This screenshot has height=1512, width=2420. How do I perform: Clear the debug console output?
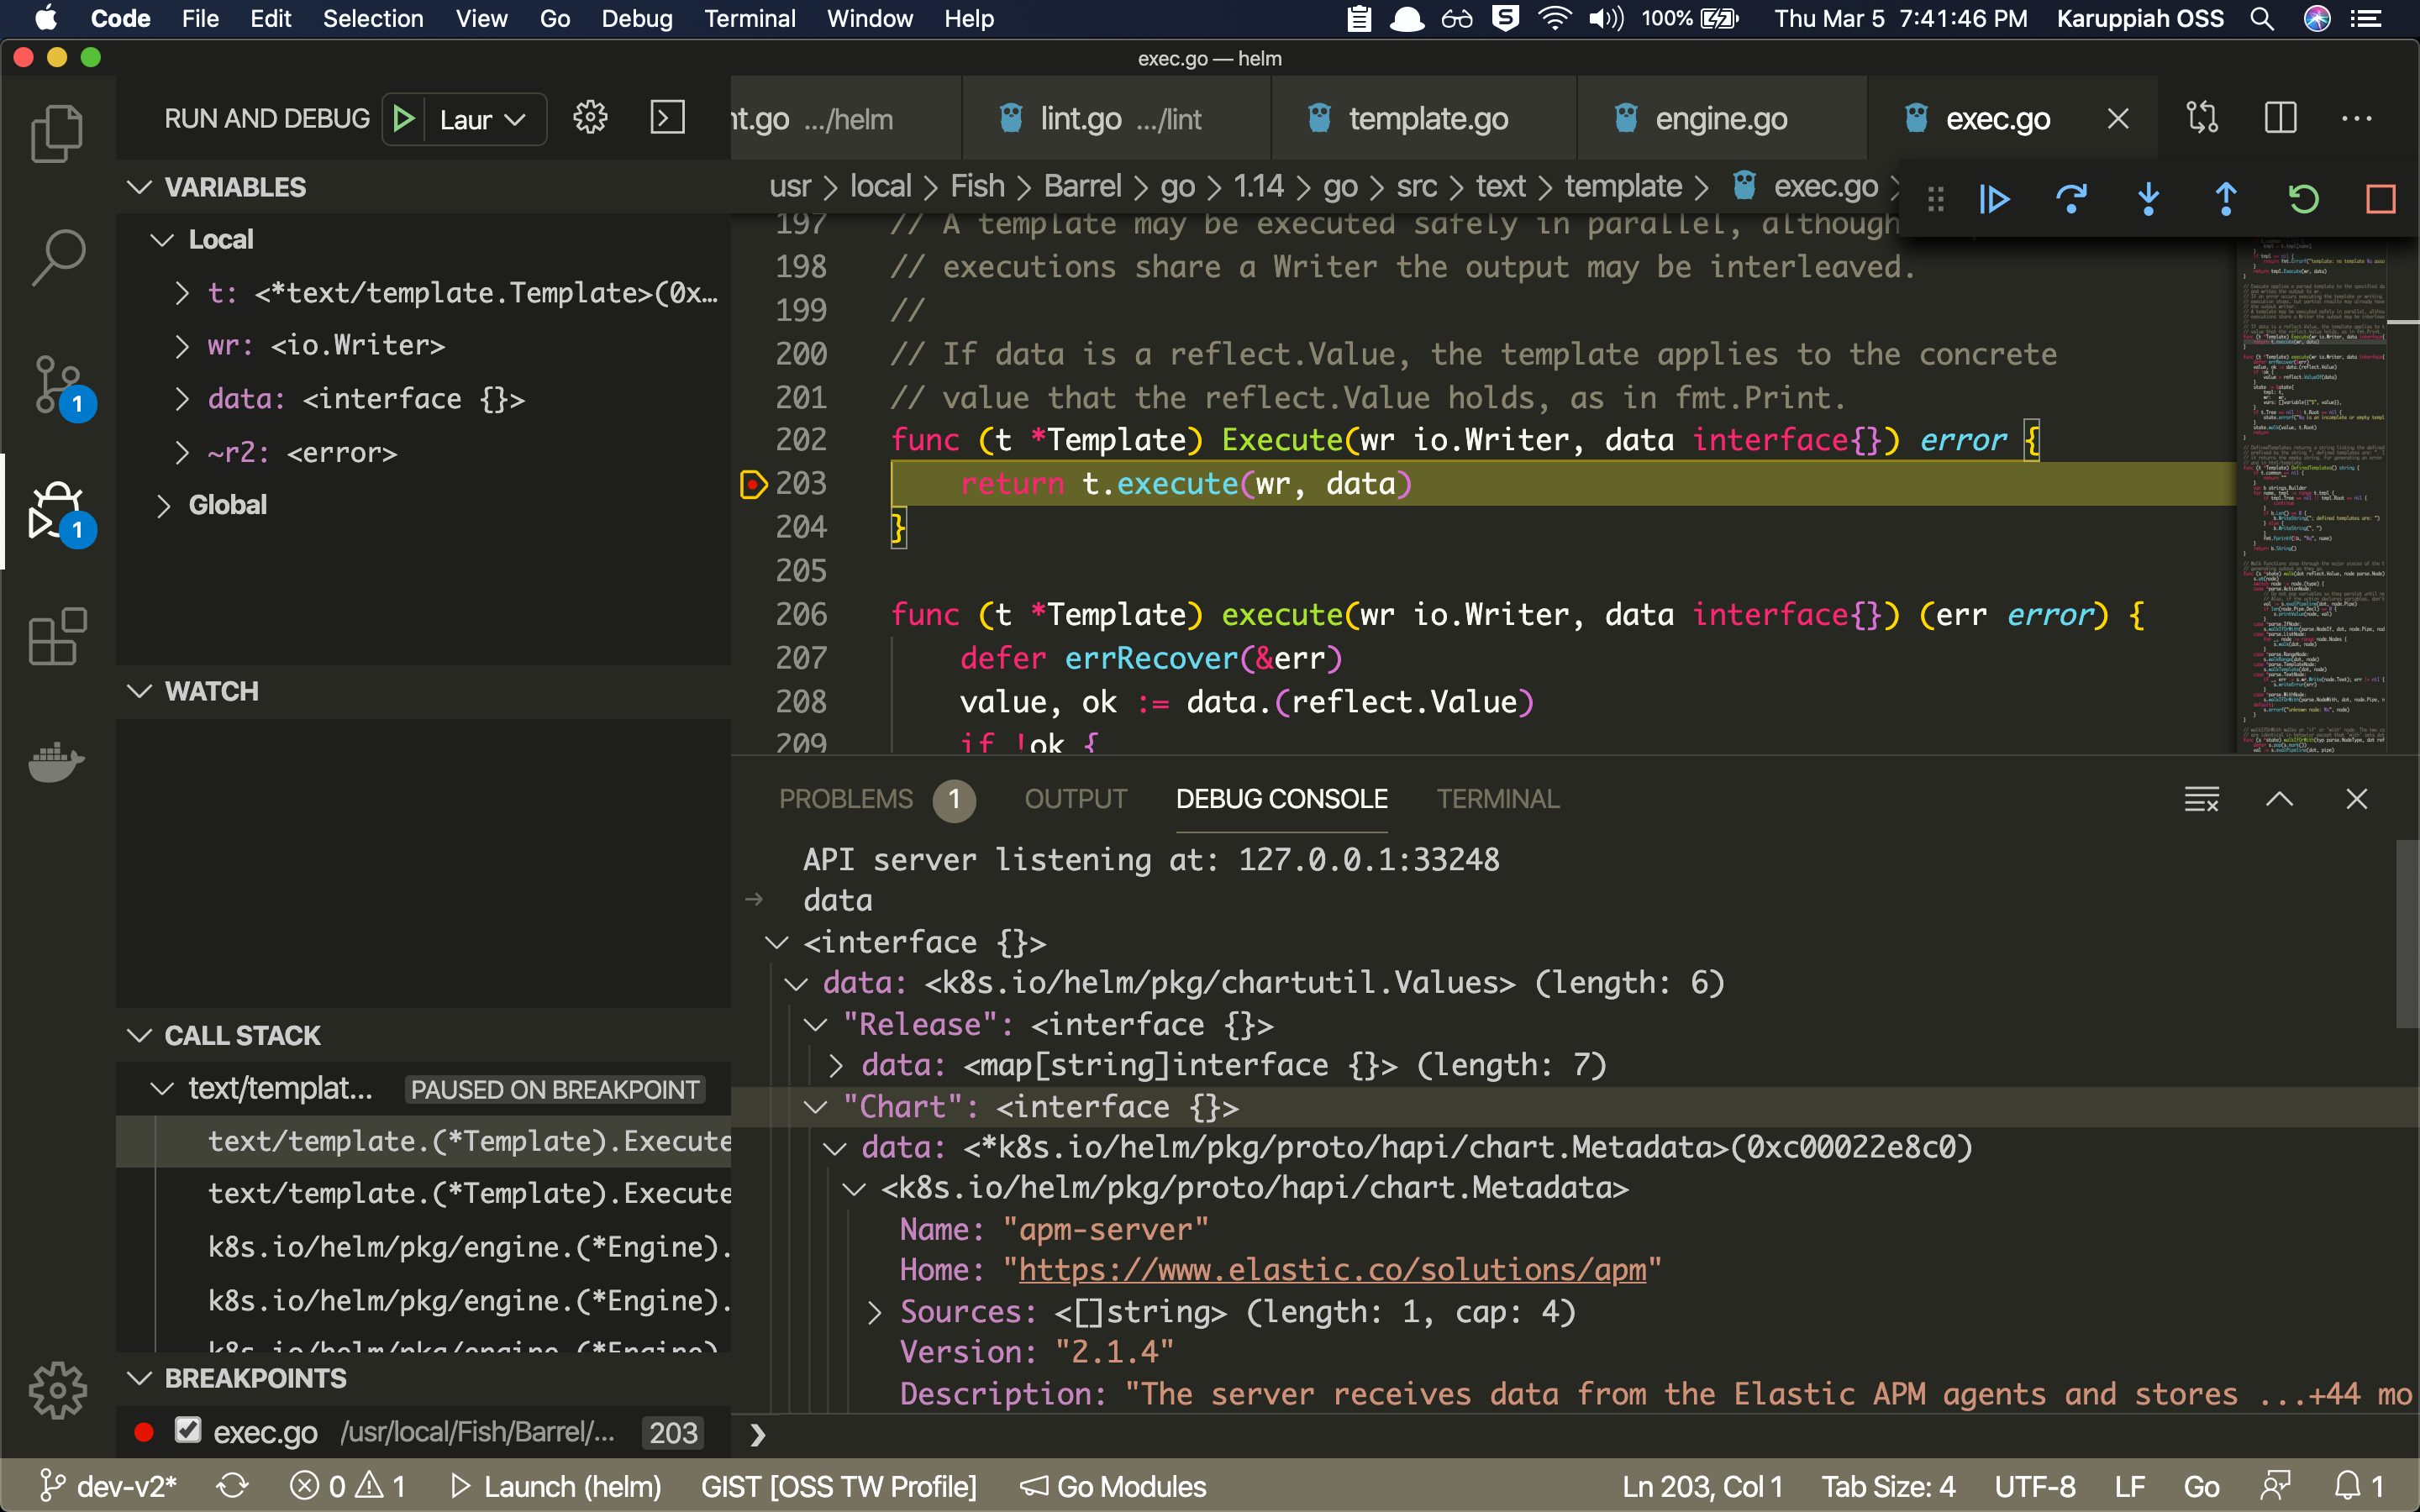pos(2201,799)
